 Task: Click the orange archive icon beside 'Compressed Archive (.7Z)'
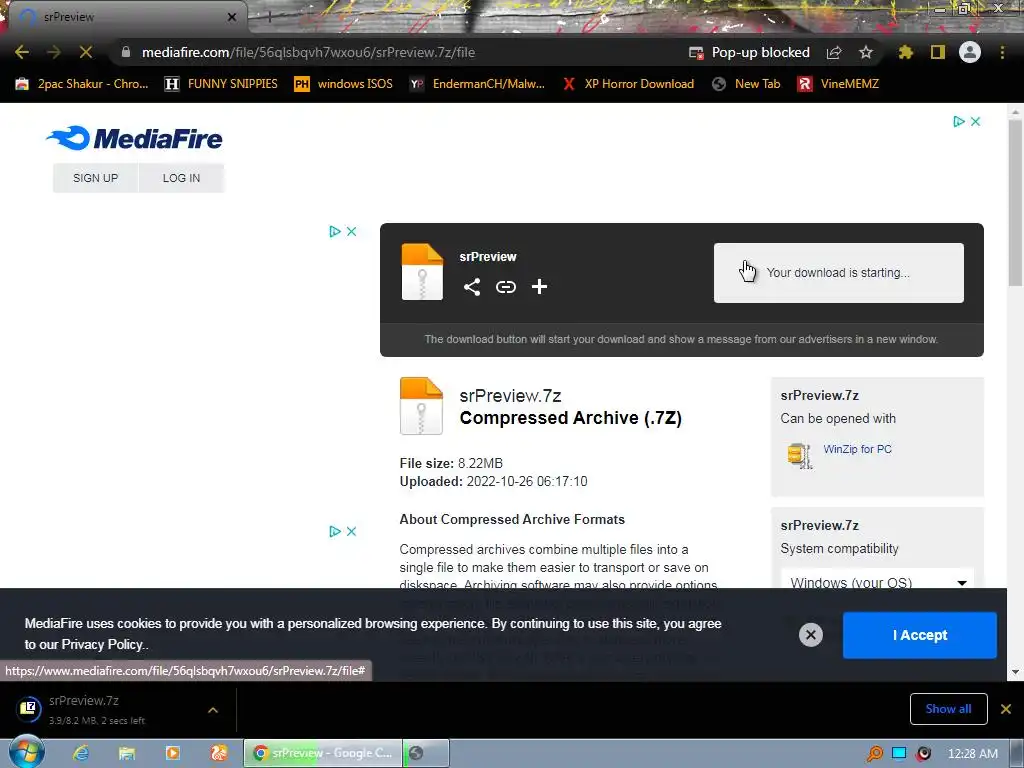tap(421, 406)
